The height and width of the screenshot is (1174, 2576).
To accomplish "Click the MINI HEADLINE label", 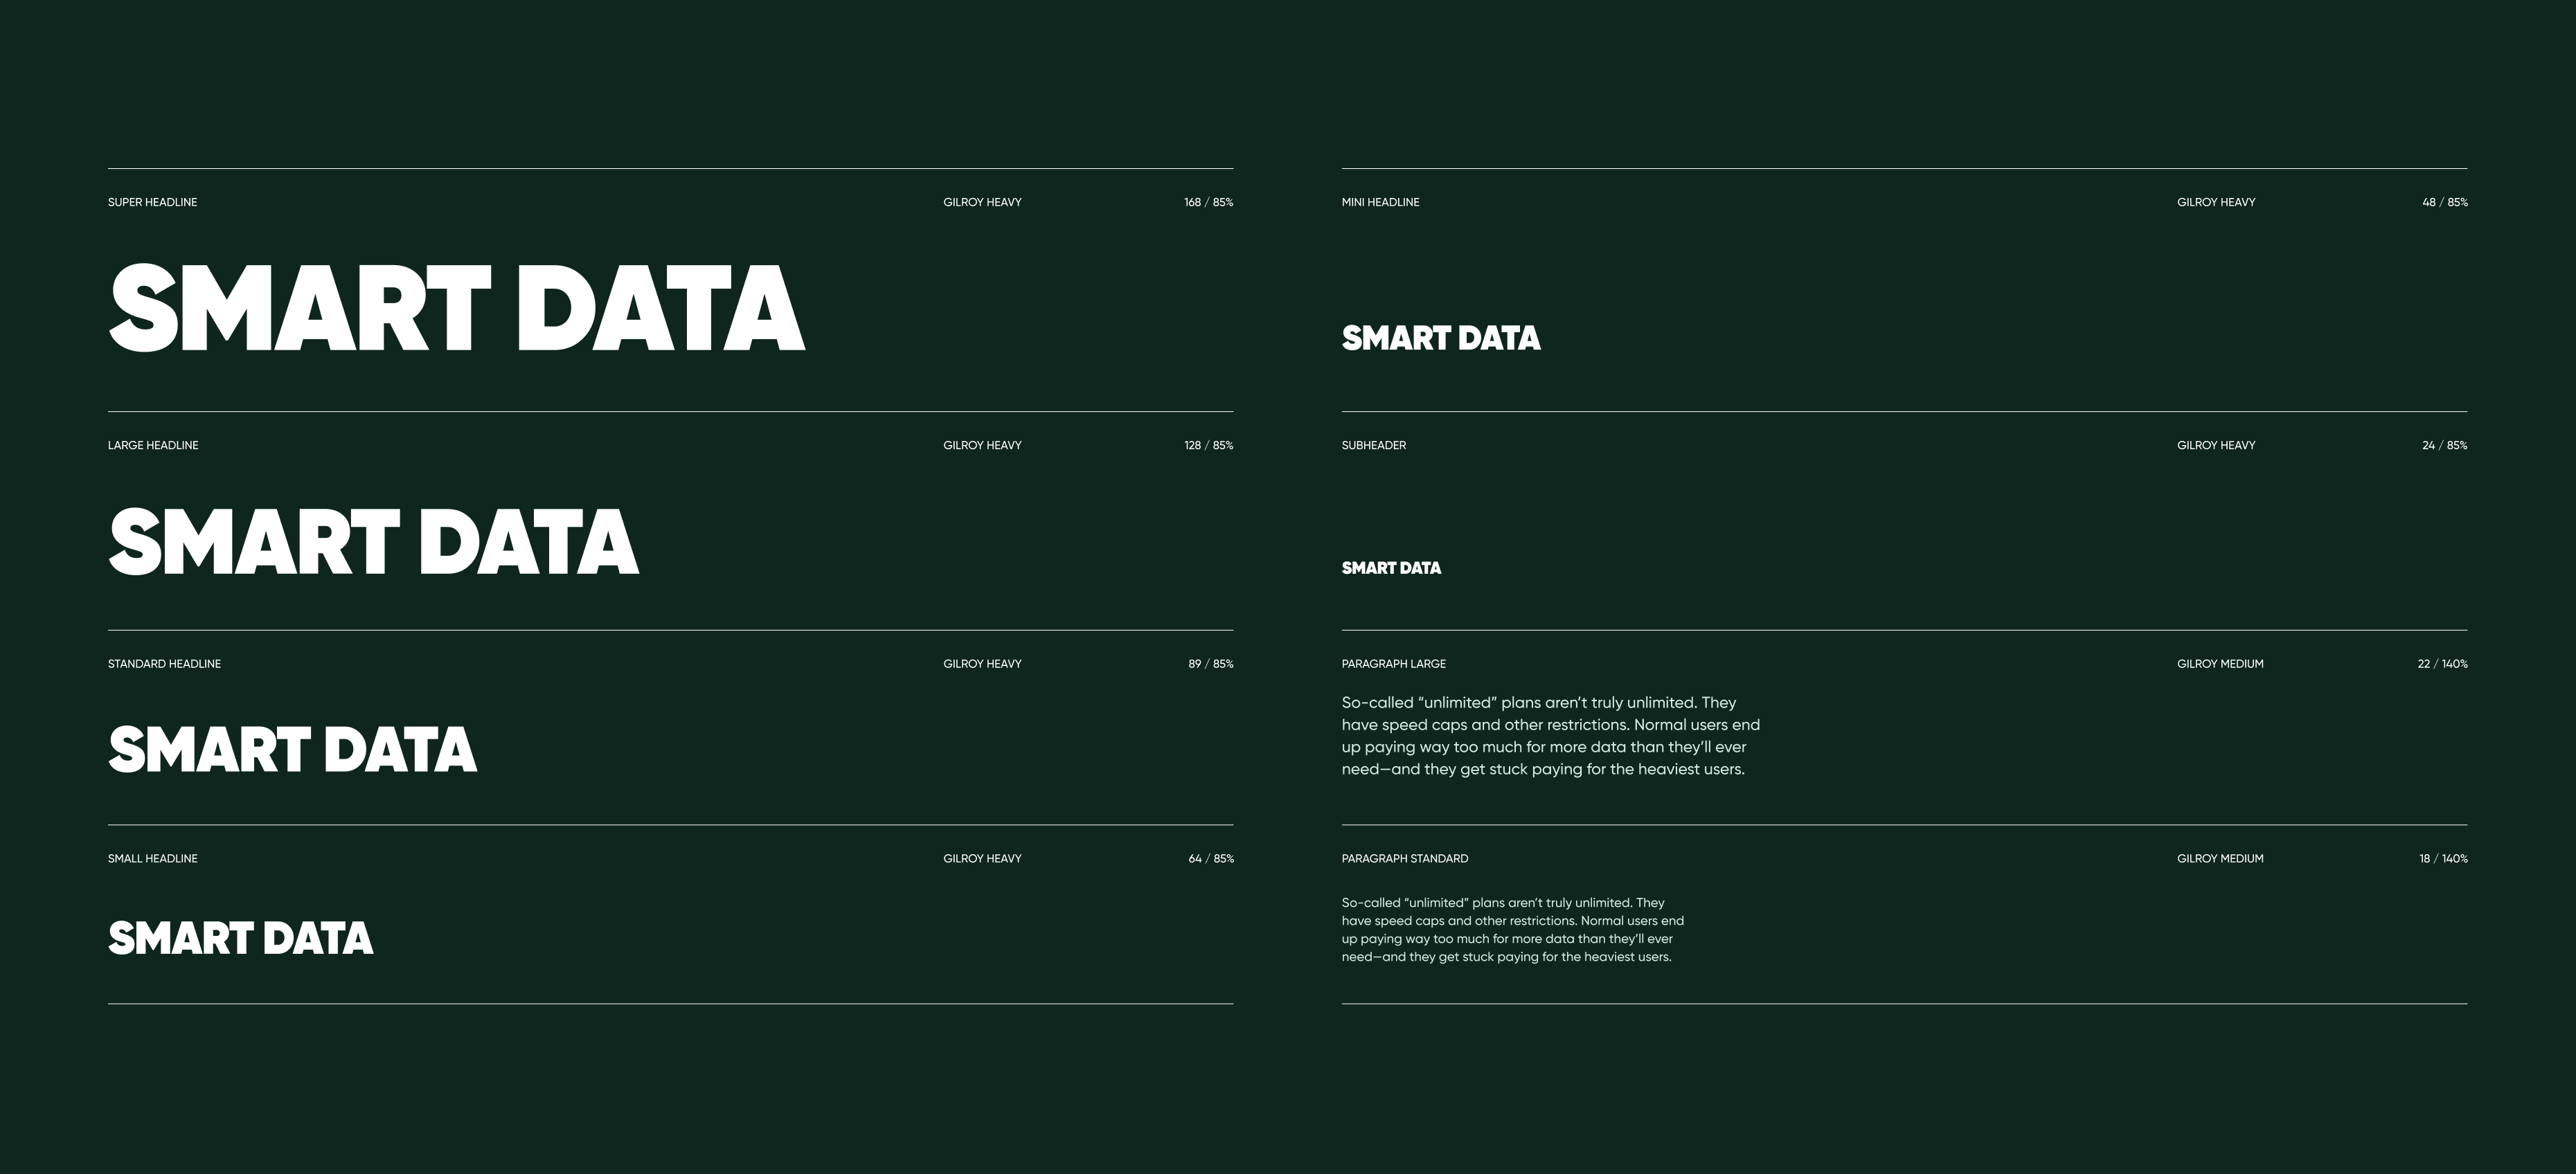I will point(1380,202).
